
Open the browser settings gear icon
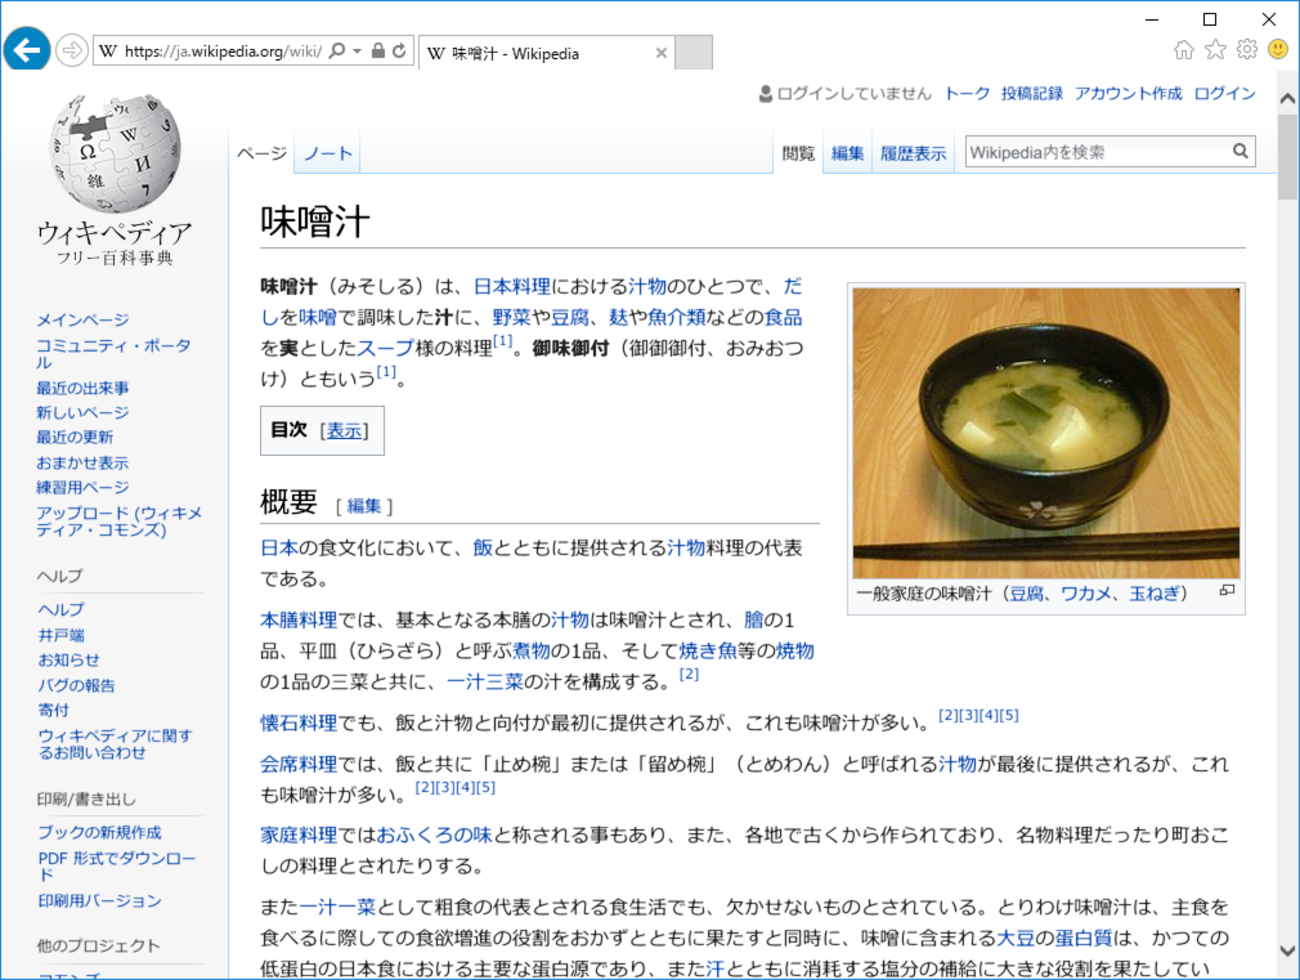pos(1247,49)
